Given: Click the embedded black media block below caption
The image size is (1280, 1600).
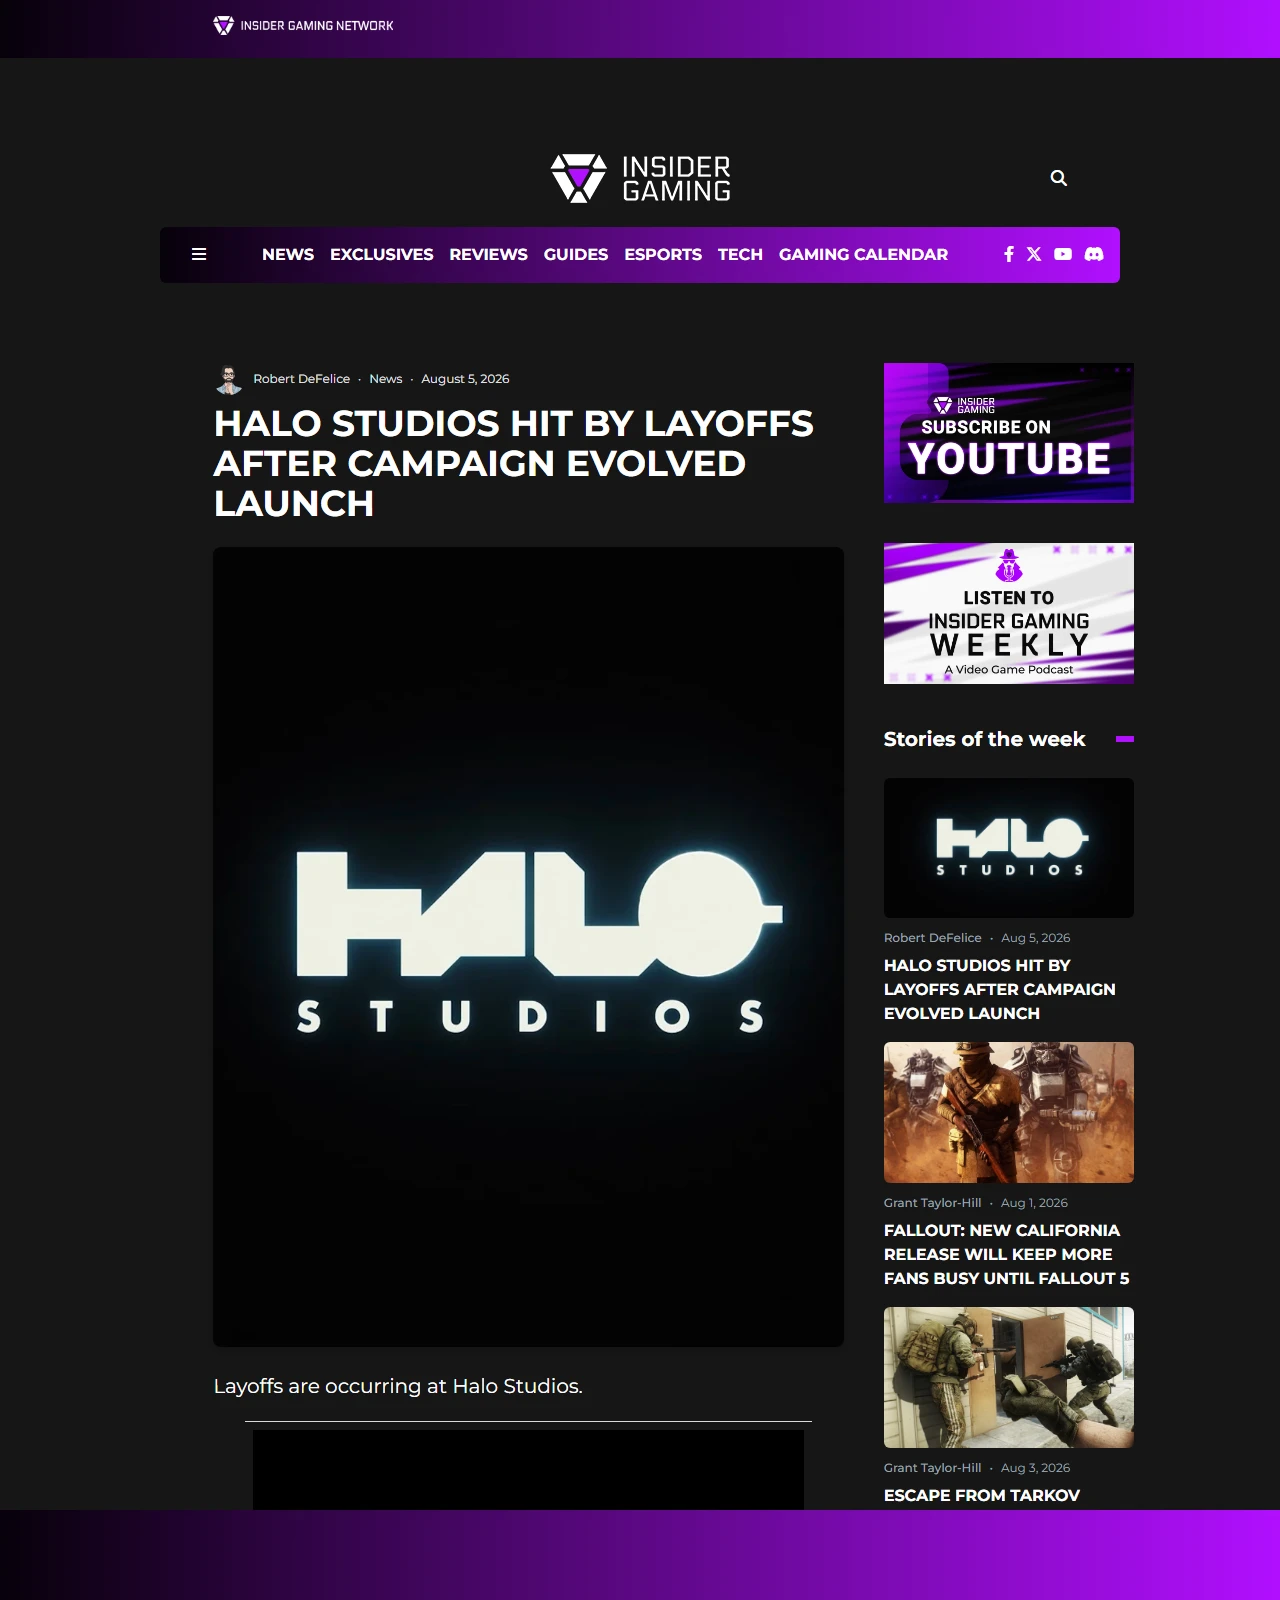Looking at the screenshot, I should [x=528, y=1470].
